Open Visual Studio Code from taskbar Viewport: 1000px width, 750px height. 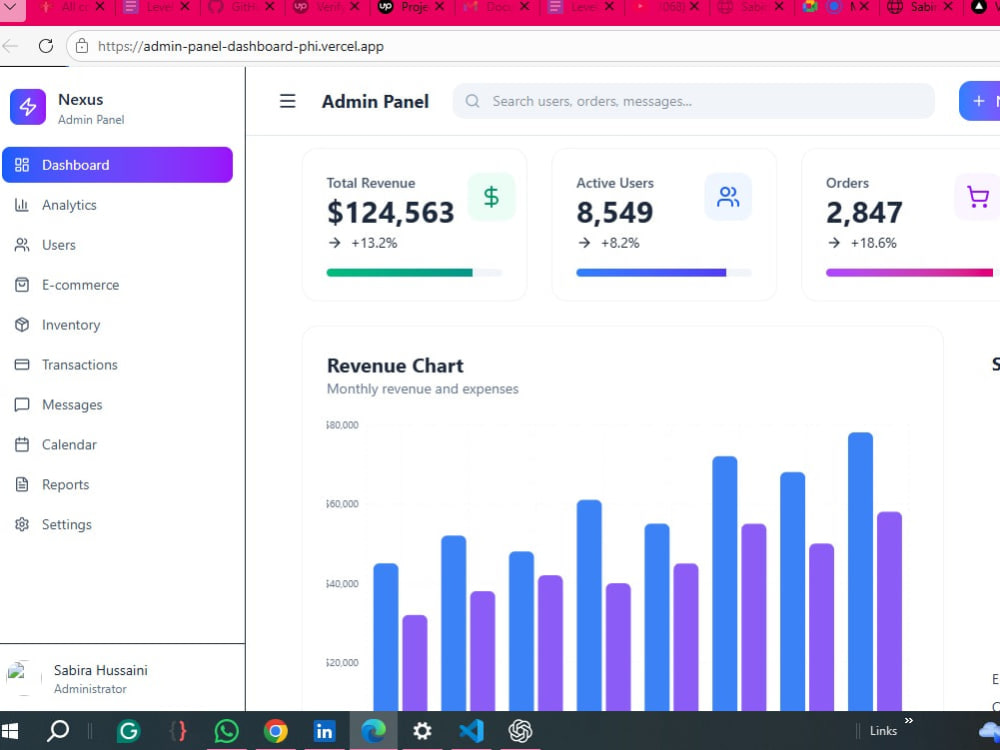point(471,731)
